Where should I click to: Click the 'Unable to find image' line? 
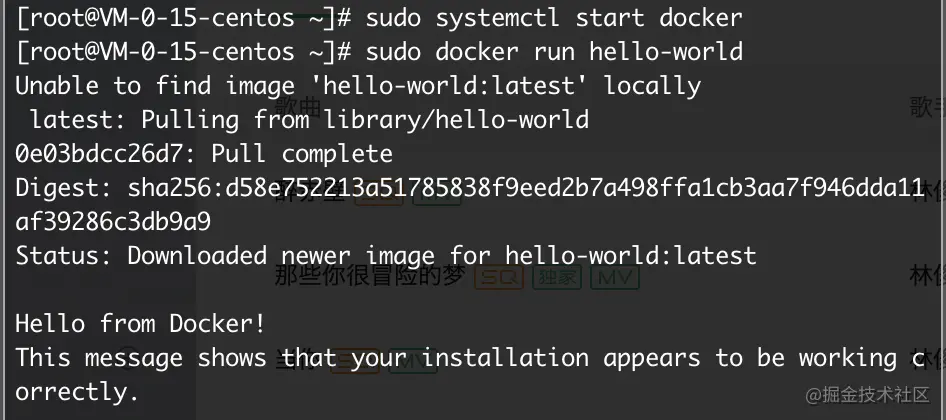point(358,86)
